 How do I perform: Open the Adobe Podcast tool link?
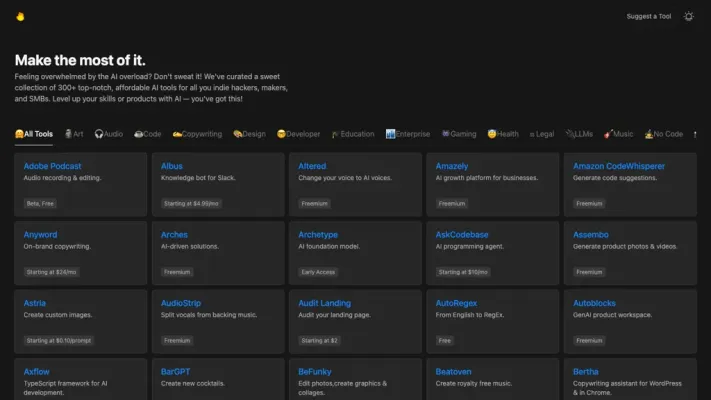point(52,166)
